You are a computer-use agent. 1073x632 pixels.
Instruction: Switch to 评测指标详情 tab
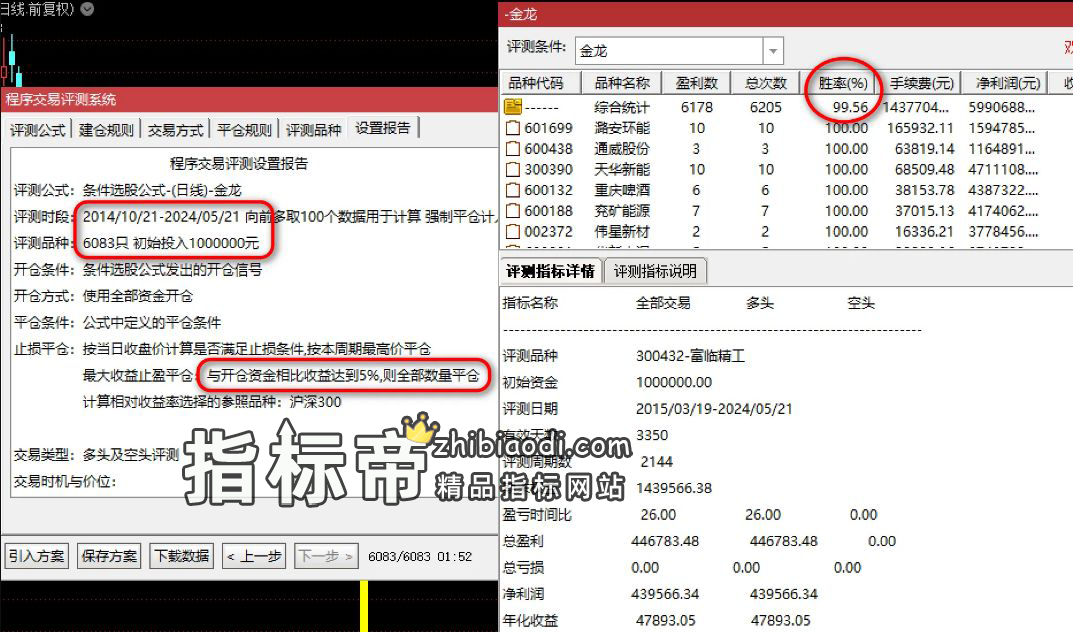tap(550, 272)
